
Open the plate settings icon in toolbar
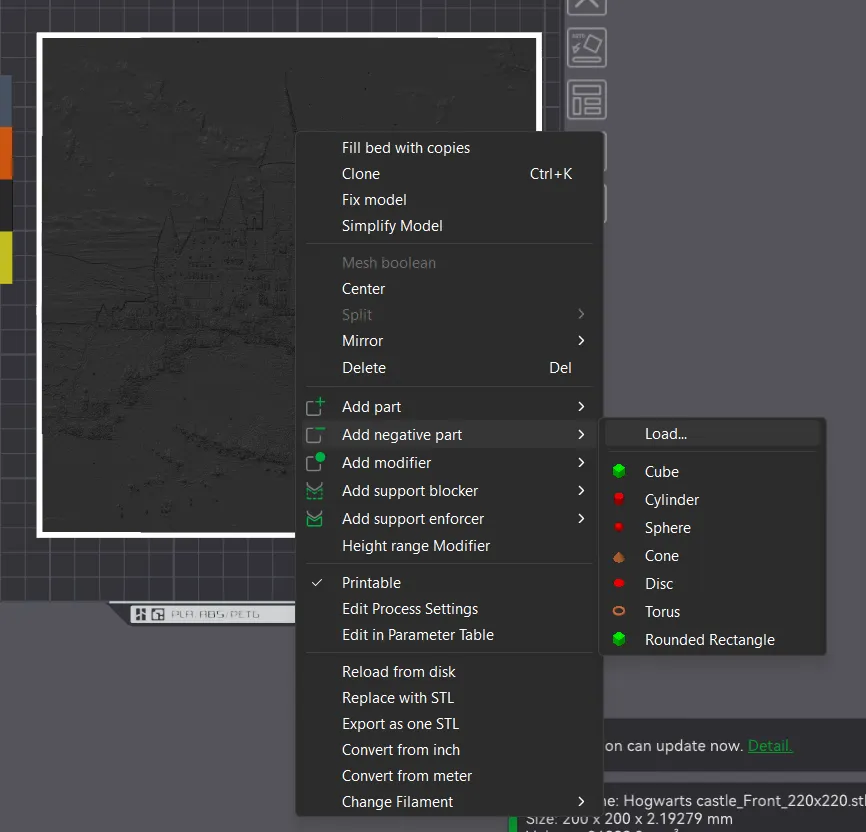point(587,48)
